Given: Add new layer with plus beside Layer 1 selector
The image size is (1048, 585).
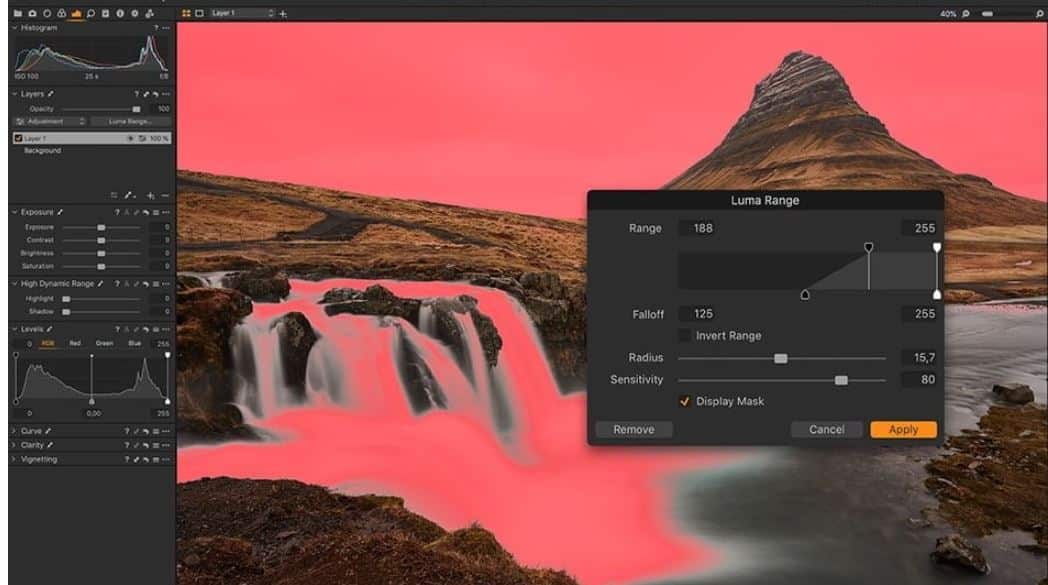Looking at the screenshot, I should pyautogui.click(x=283, y=13).
